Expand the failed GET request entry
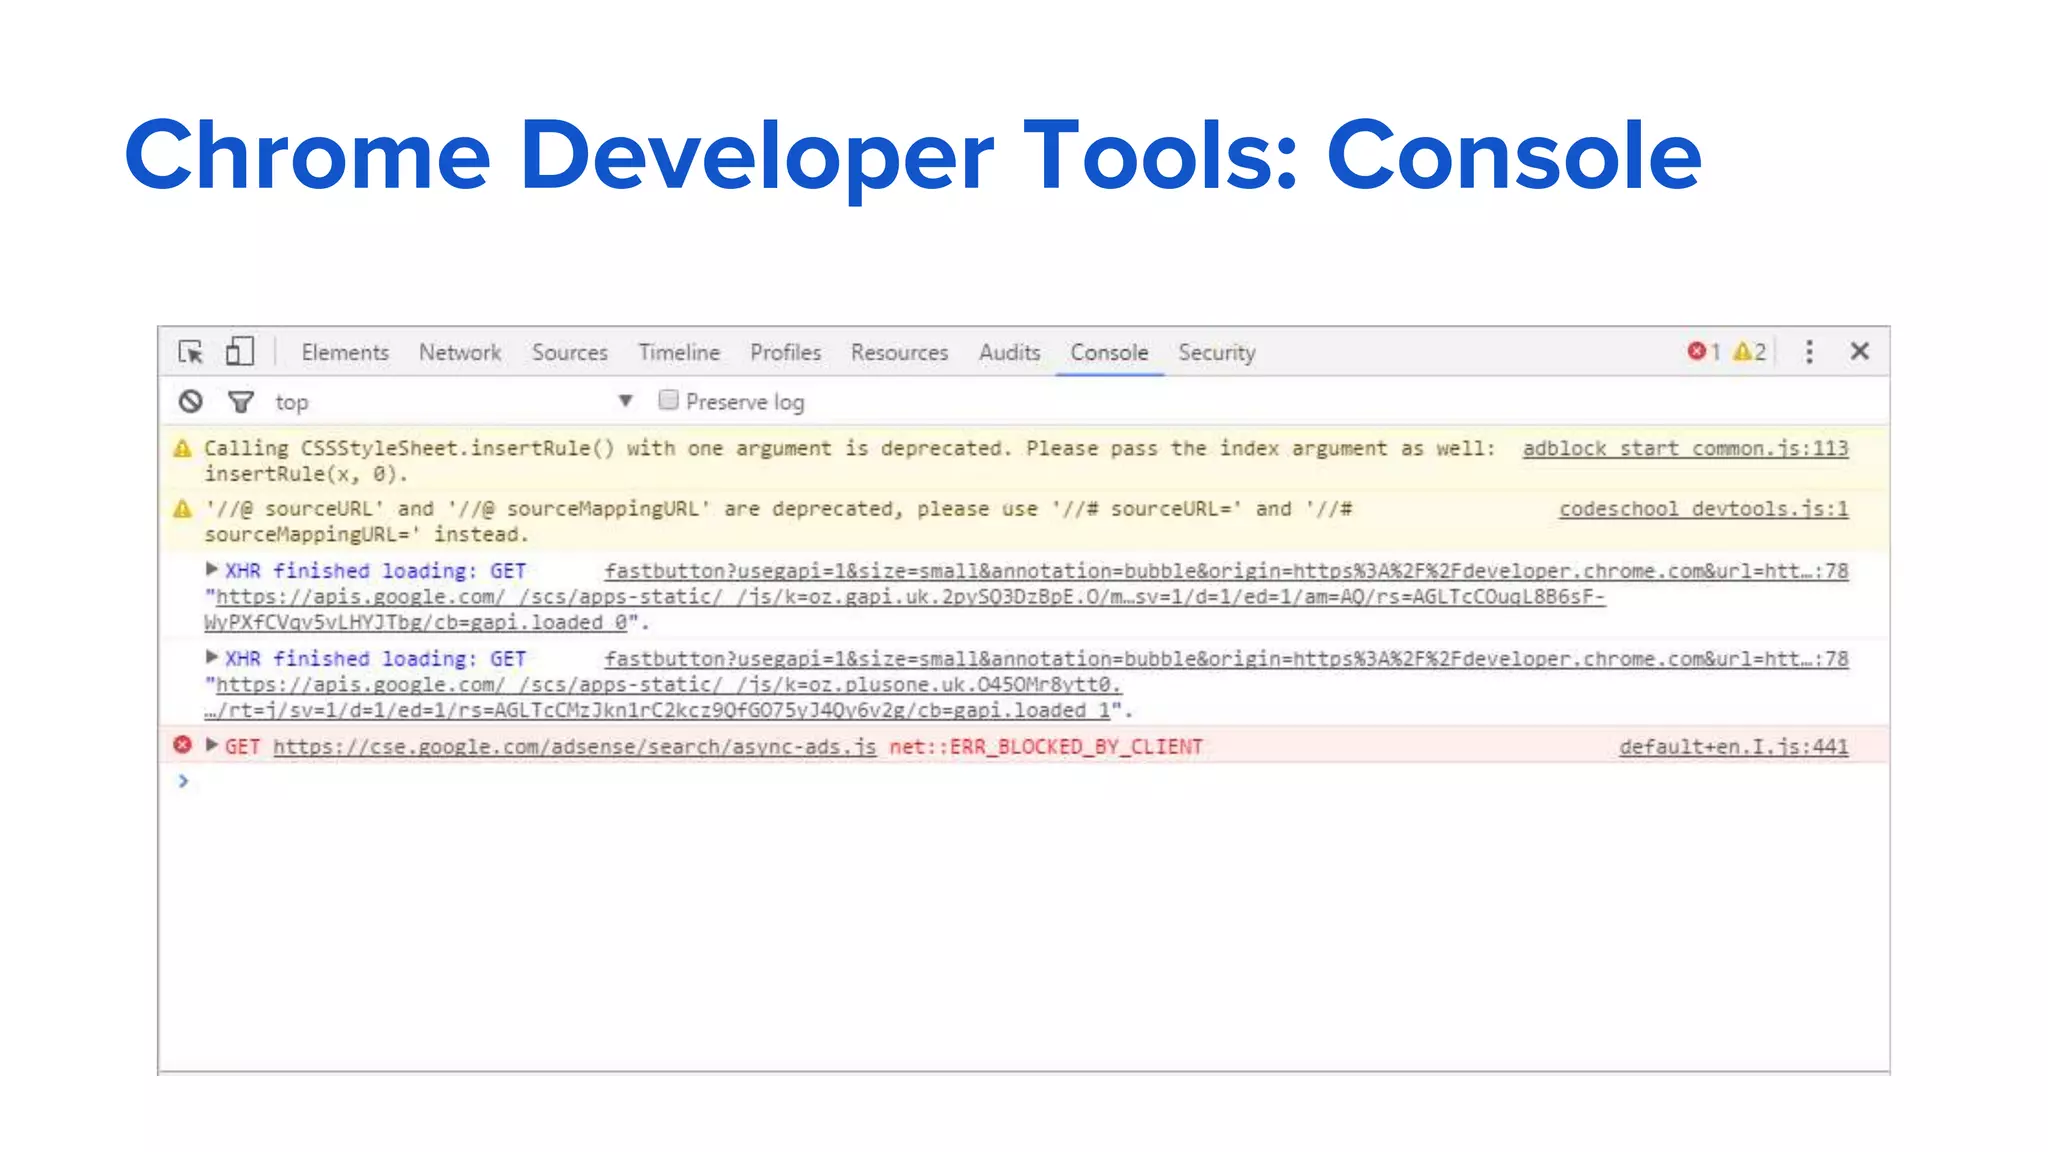 point(211,745)
